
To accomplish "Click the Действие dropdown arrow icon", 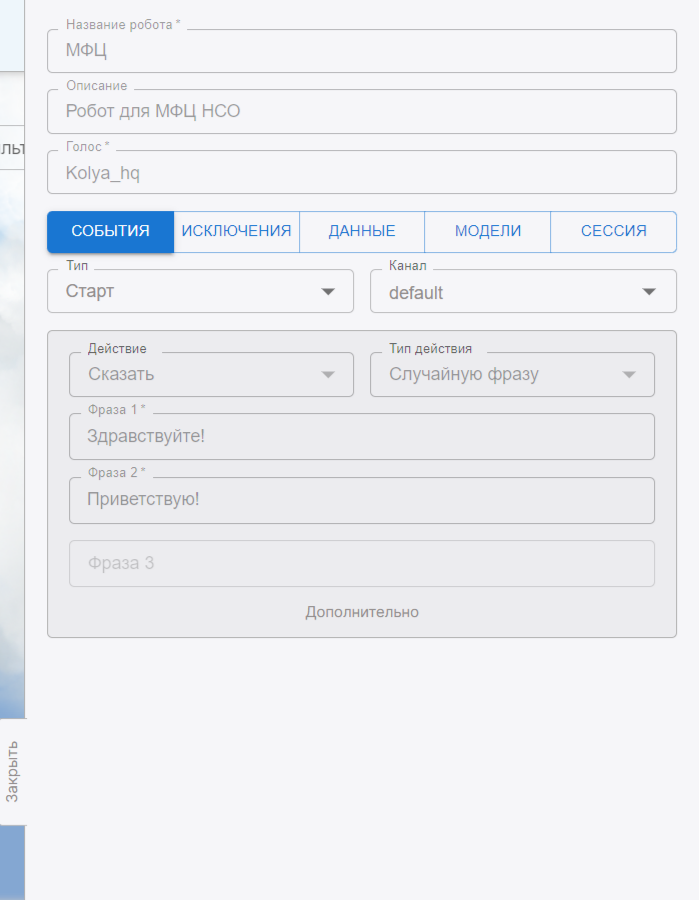I will point(328,375).
